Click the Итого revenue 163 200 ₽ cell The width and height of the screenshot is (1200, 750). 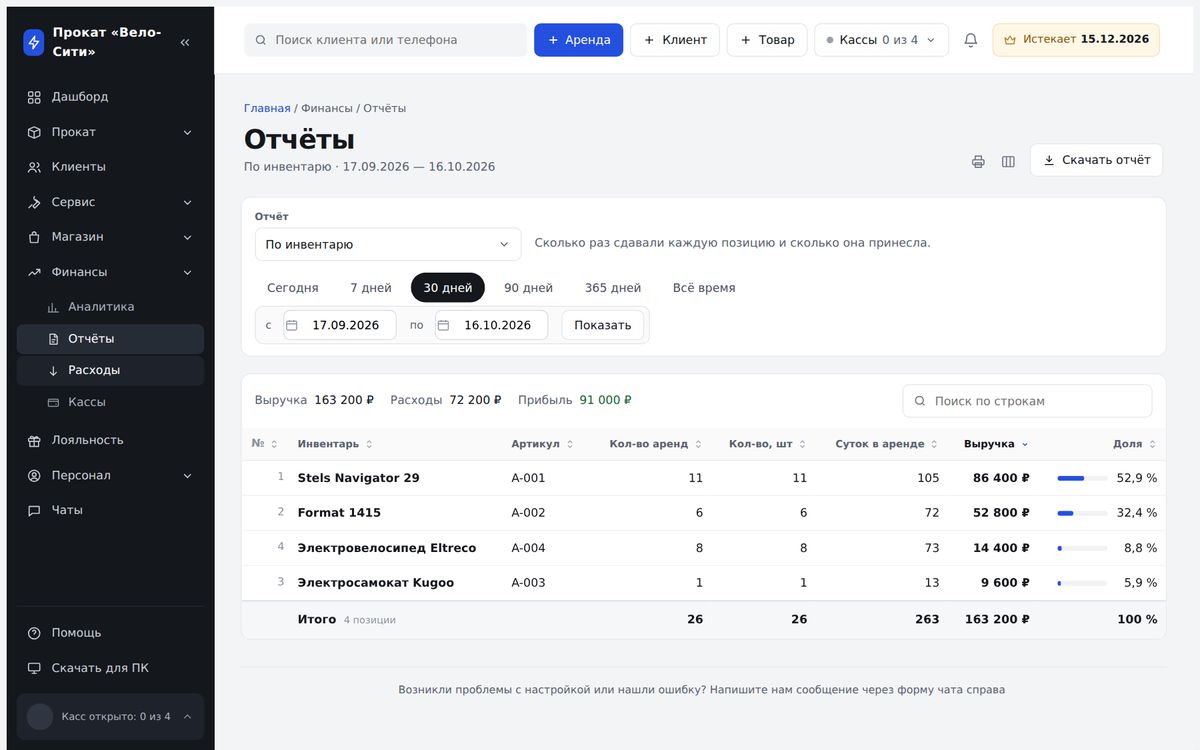click(x=997, y=620)
